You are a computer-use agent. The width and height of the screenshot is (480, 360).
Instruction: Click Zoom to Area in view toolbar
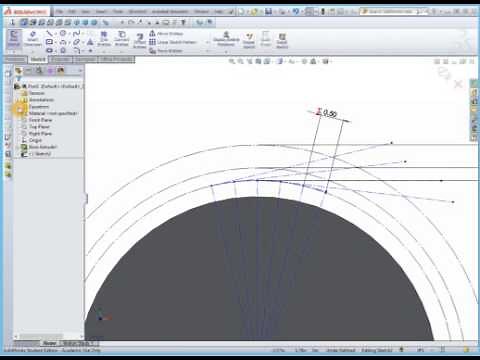tap(240, 61)
